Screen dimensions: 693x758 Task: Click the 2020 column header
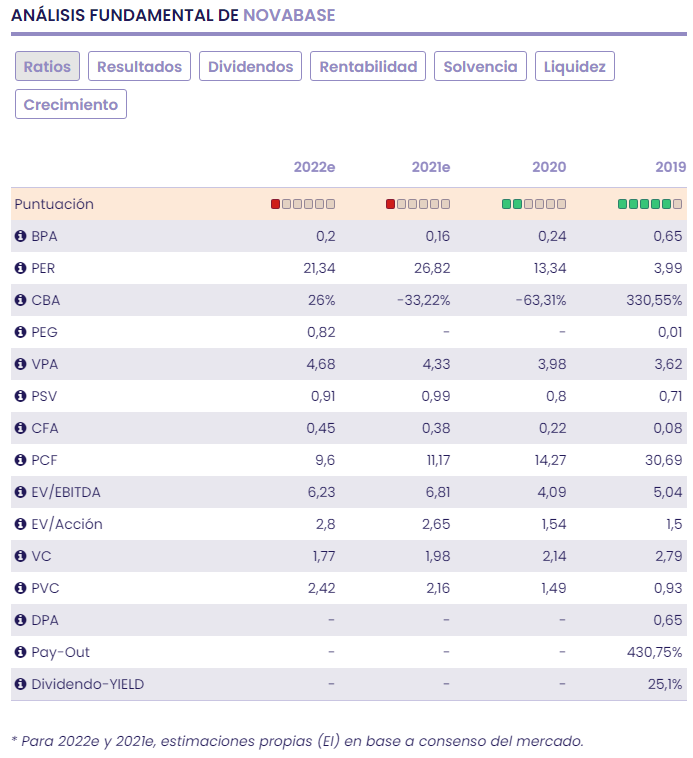tap(549, 167)
